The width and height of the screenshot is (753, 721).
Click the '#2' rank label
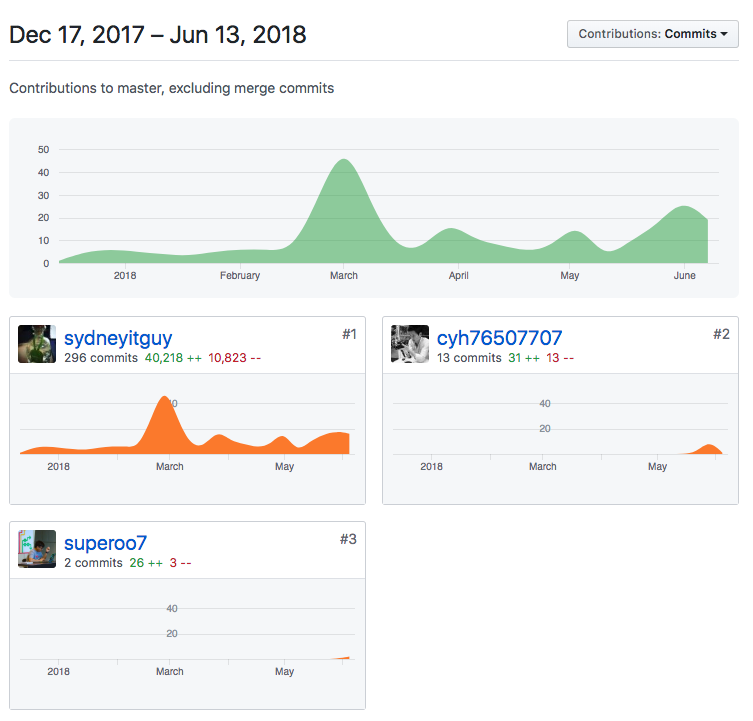point(721,334)
